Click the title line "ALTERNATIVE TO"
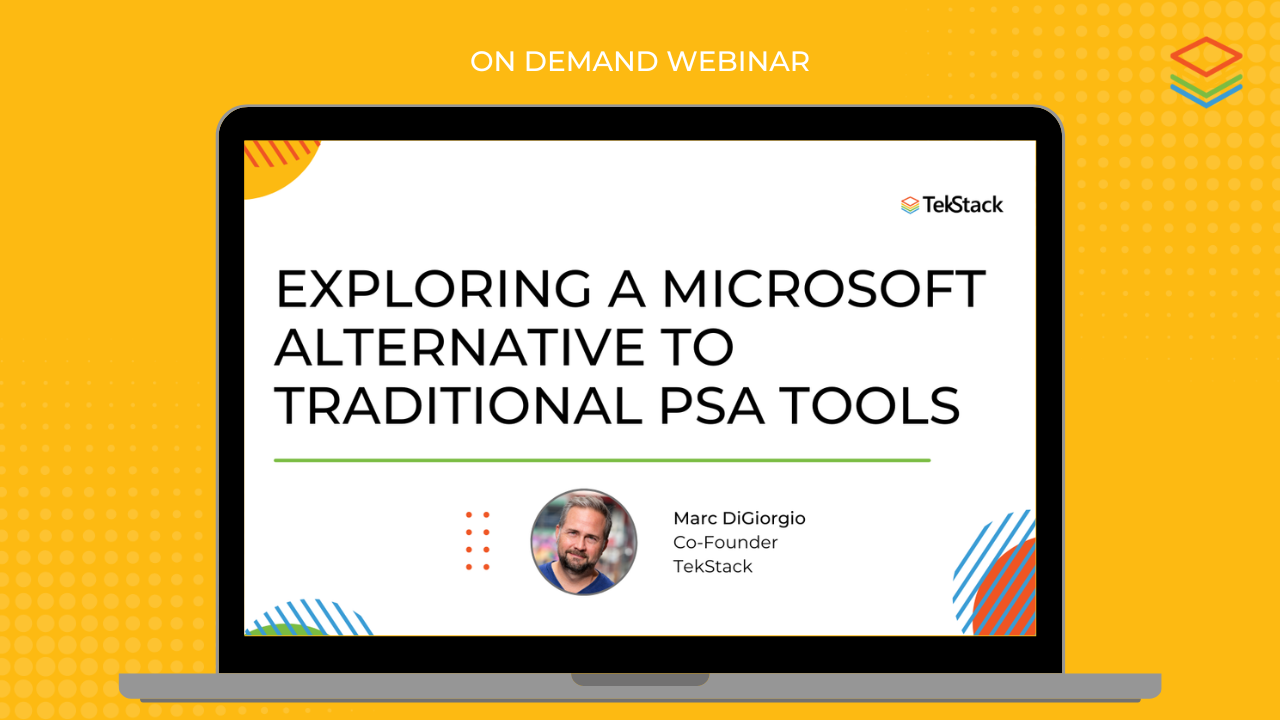The width and height of the screenshot is (1280, 720). (x=504, y=347)
